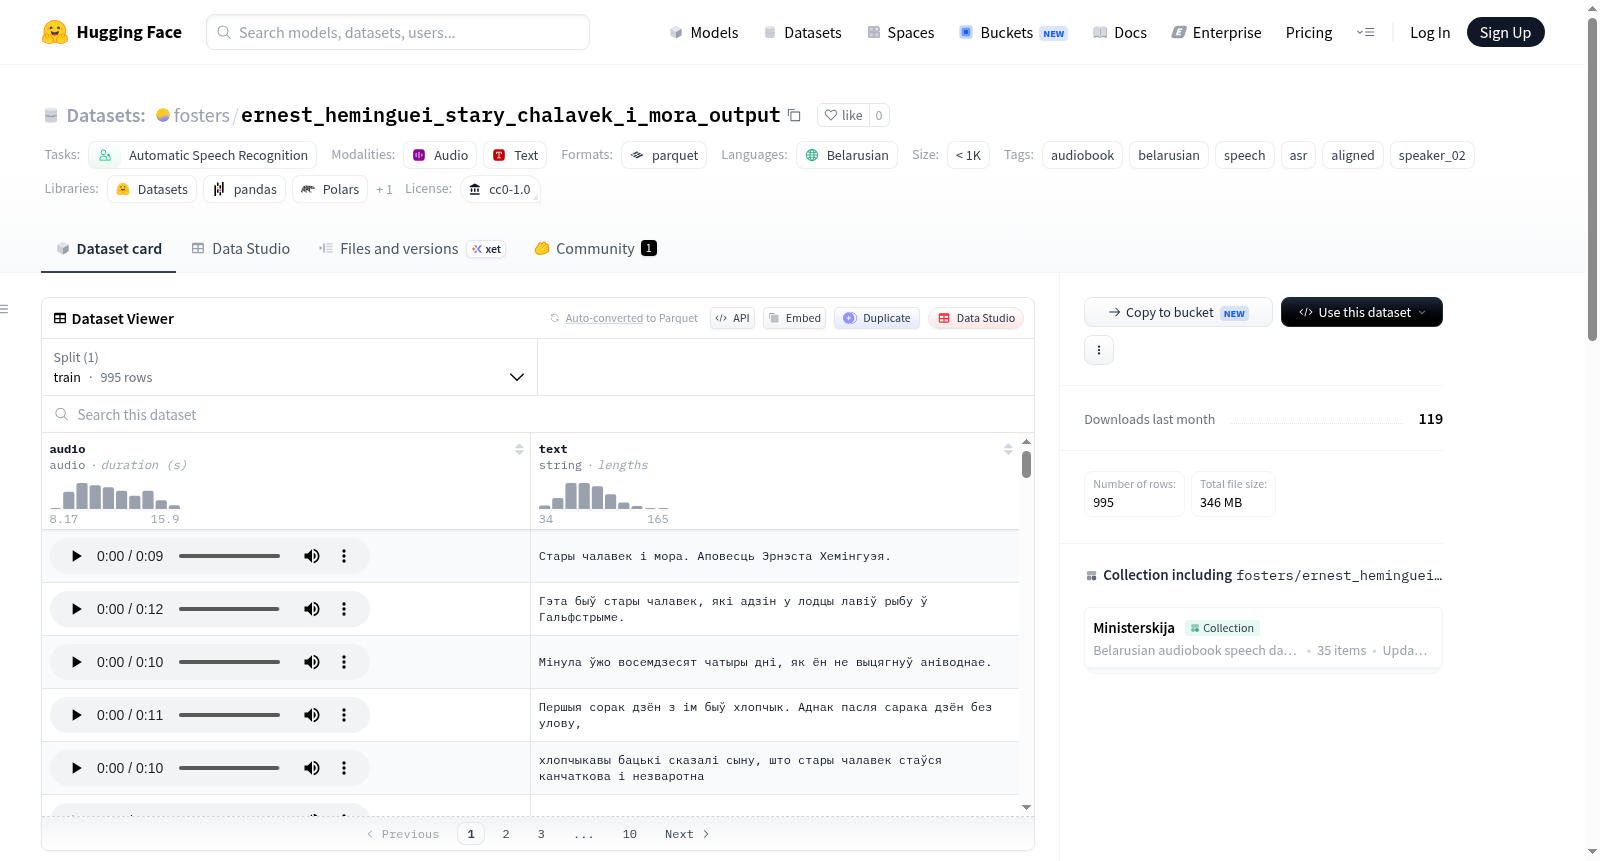Select the parquet format tag
This screenshot has width=1600, height=861.
tap(664, 155)
